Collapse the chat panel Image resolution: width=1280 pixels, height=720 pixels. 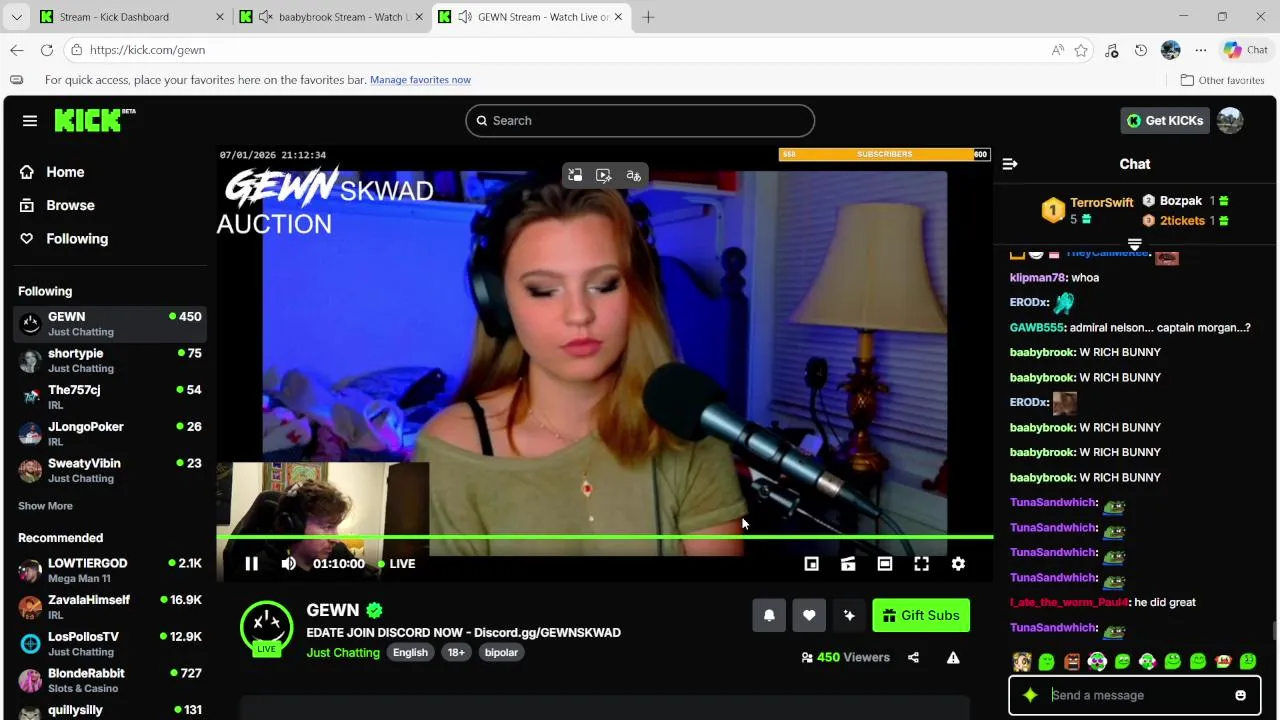[1010, 164]
